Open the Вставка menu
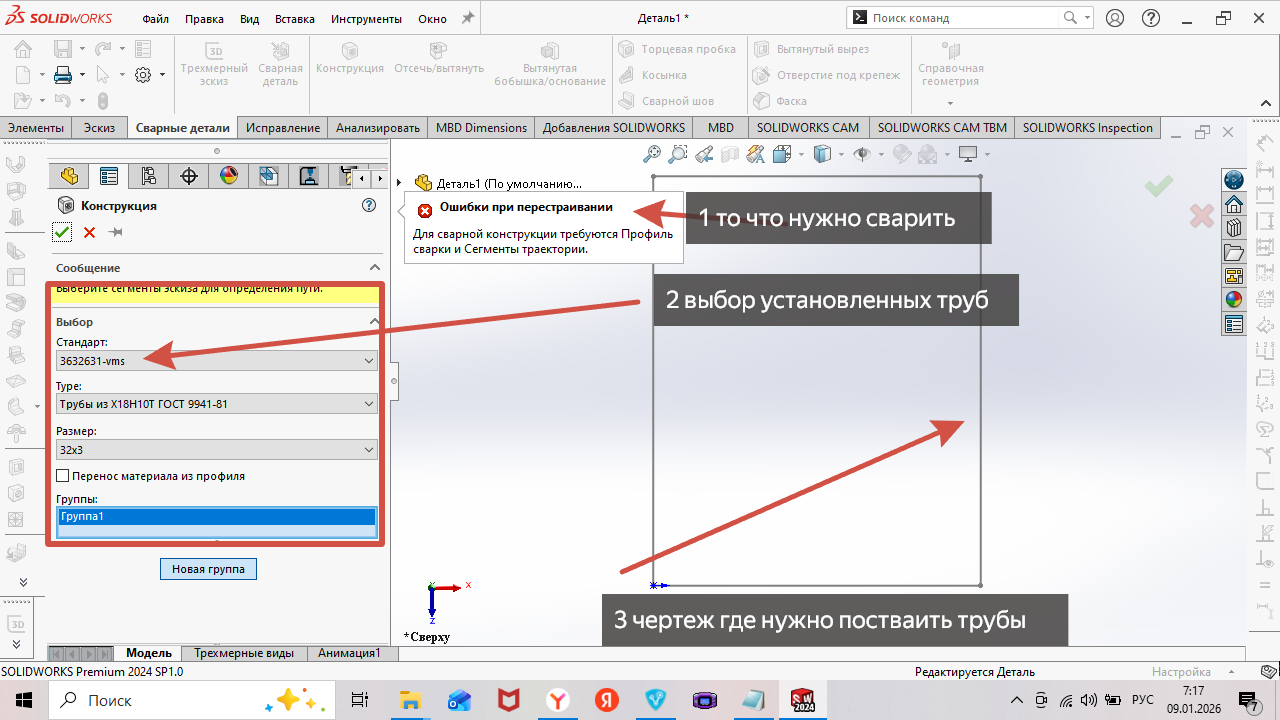Image resolution: width=1280 pixels, height=720 pixels. (x=294, y=19)
